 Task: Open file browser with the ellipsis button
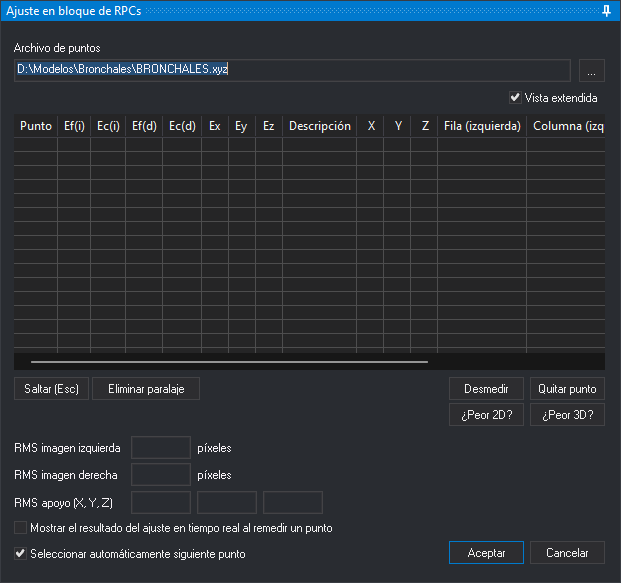coord(592,70)
